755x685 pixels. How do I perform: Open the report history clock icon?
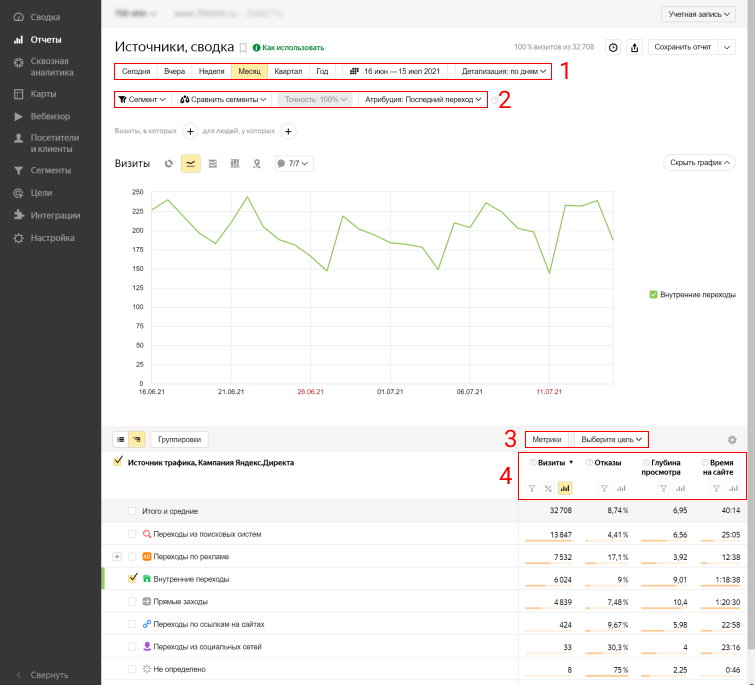tap(613, 47)
